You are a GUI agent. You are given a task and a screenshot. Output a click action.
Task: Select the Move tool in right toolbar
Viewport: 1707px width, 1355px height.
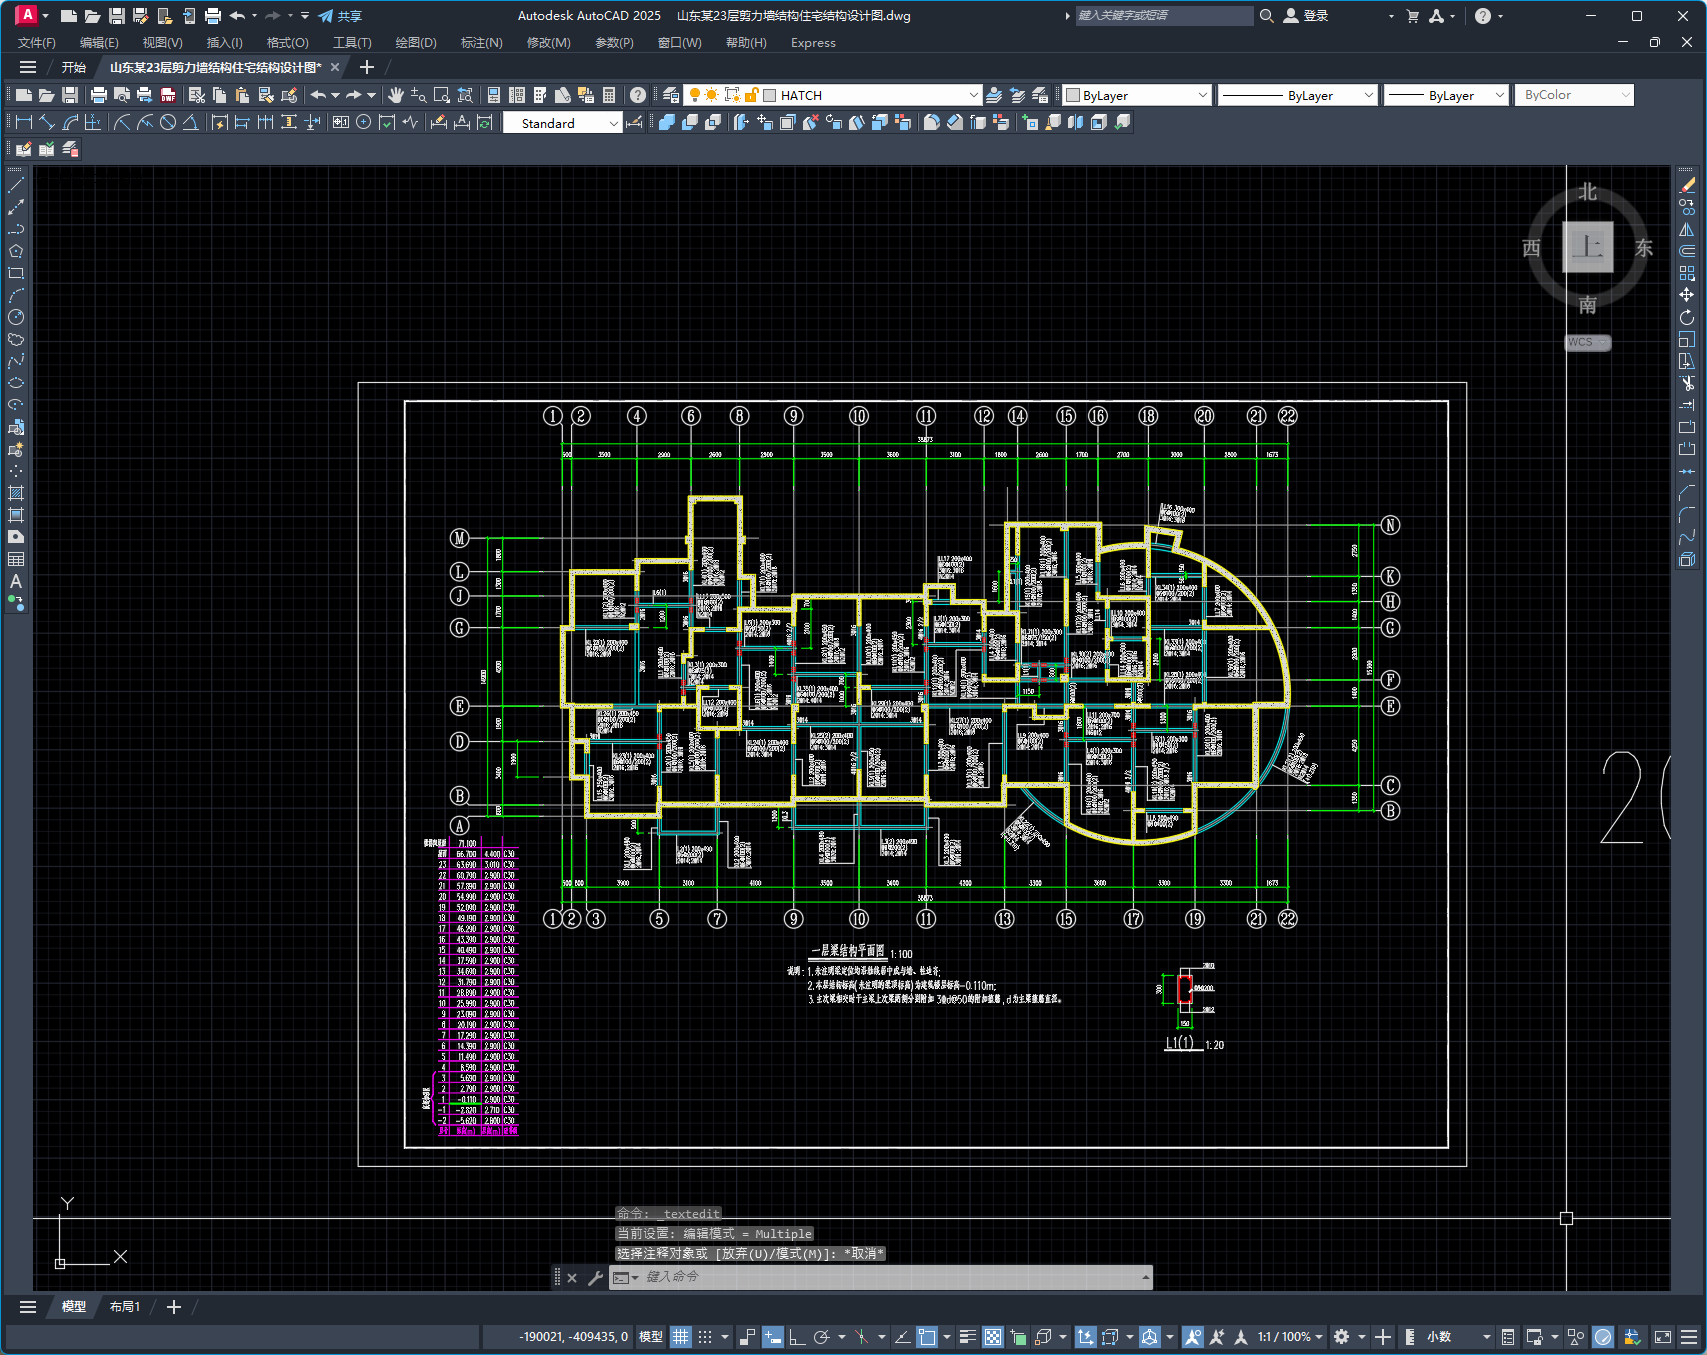[x=1687, y=295]
